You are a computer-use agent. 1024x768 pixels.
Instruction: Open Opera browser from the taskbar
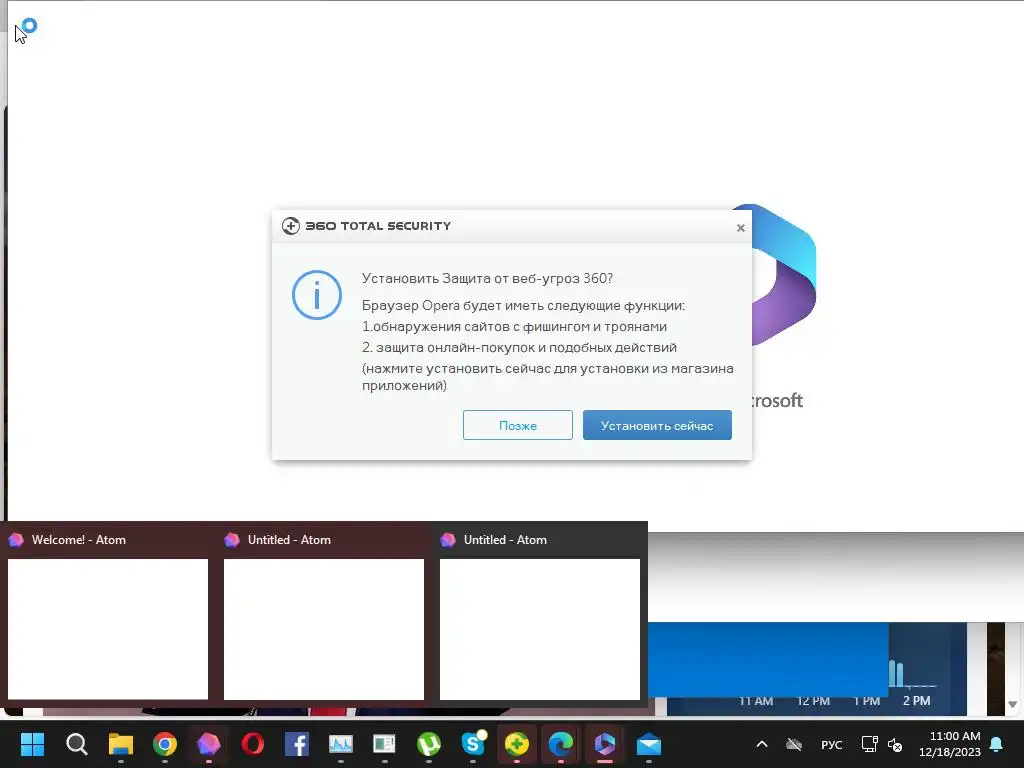coord(253,744)
